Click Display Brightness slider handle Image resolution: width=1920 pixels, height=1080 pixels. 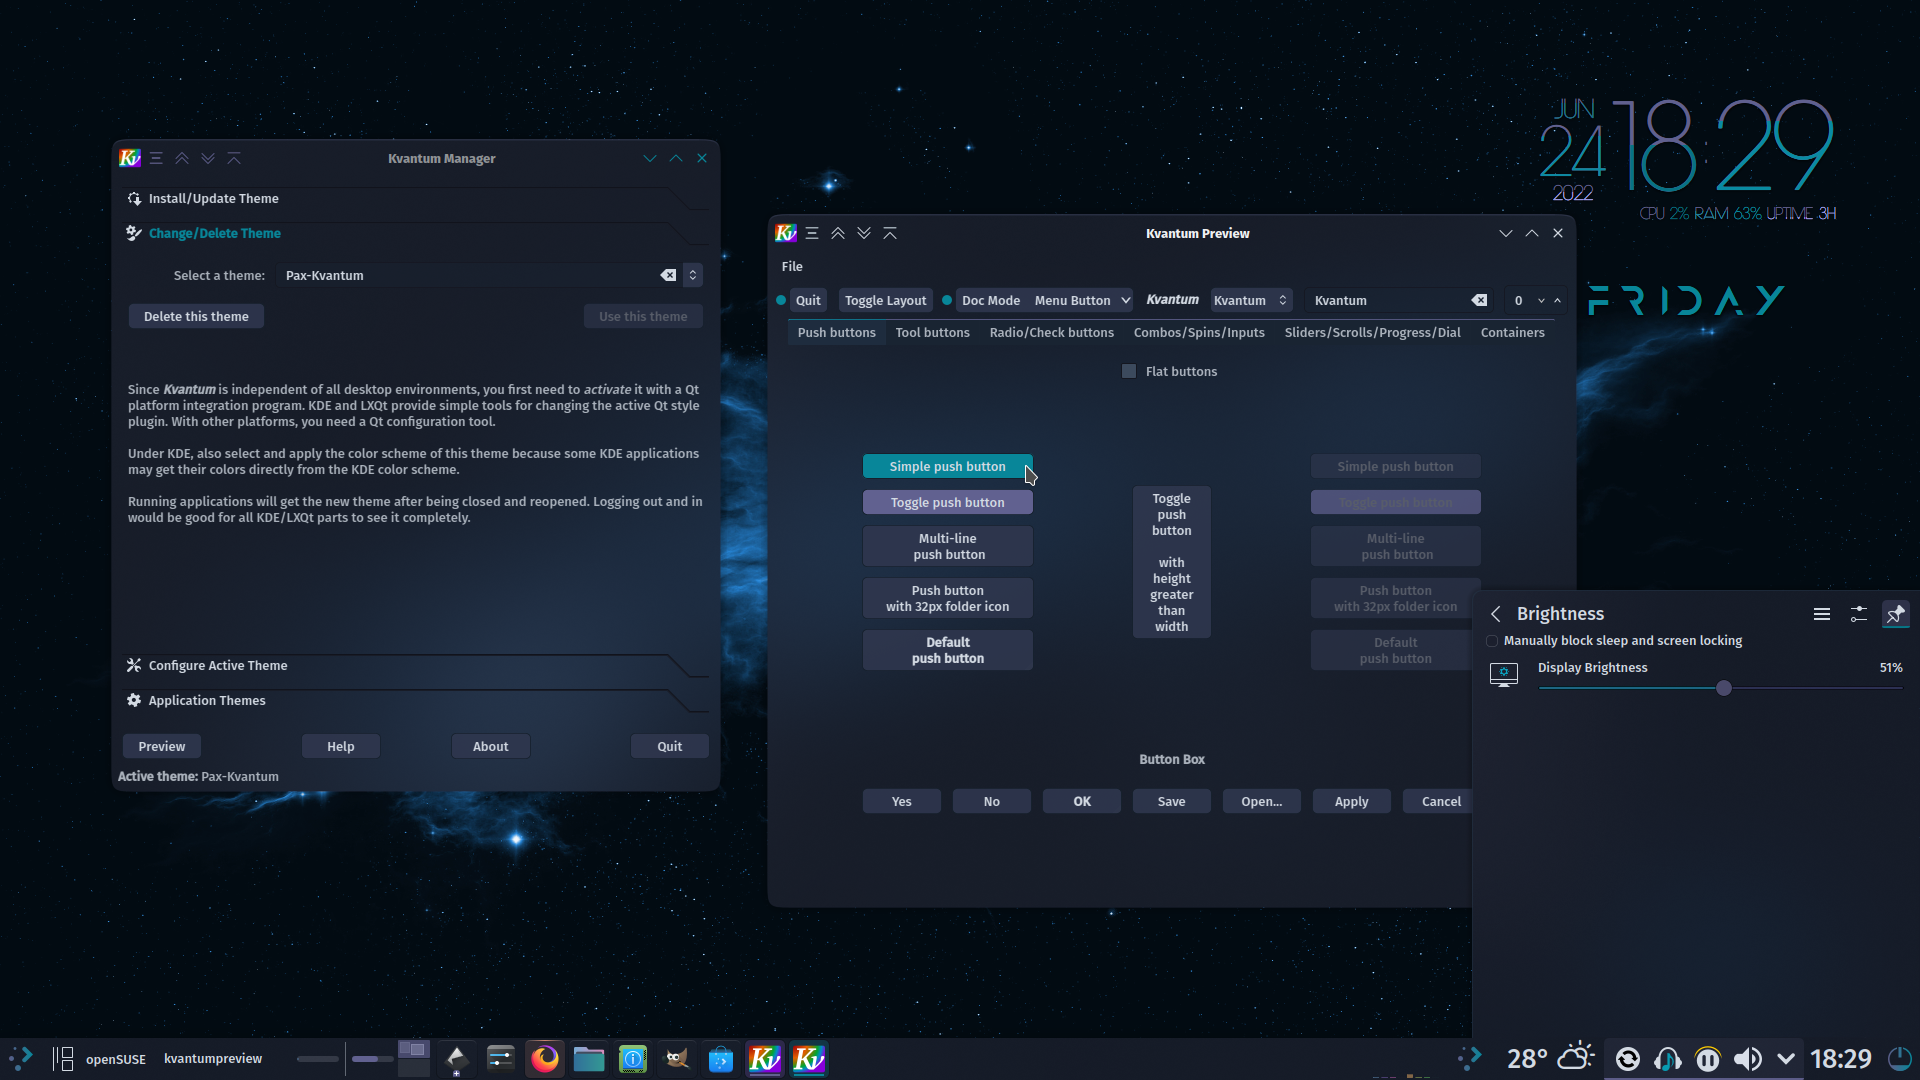[1724, 688]
